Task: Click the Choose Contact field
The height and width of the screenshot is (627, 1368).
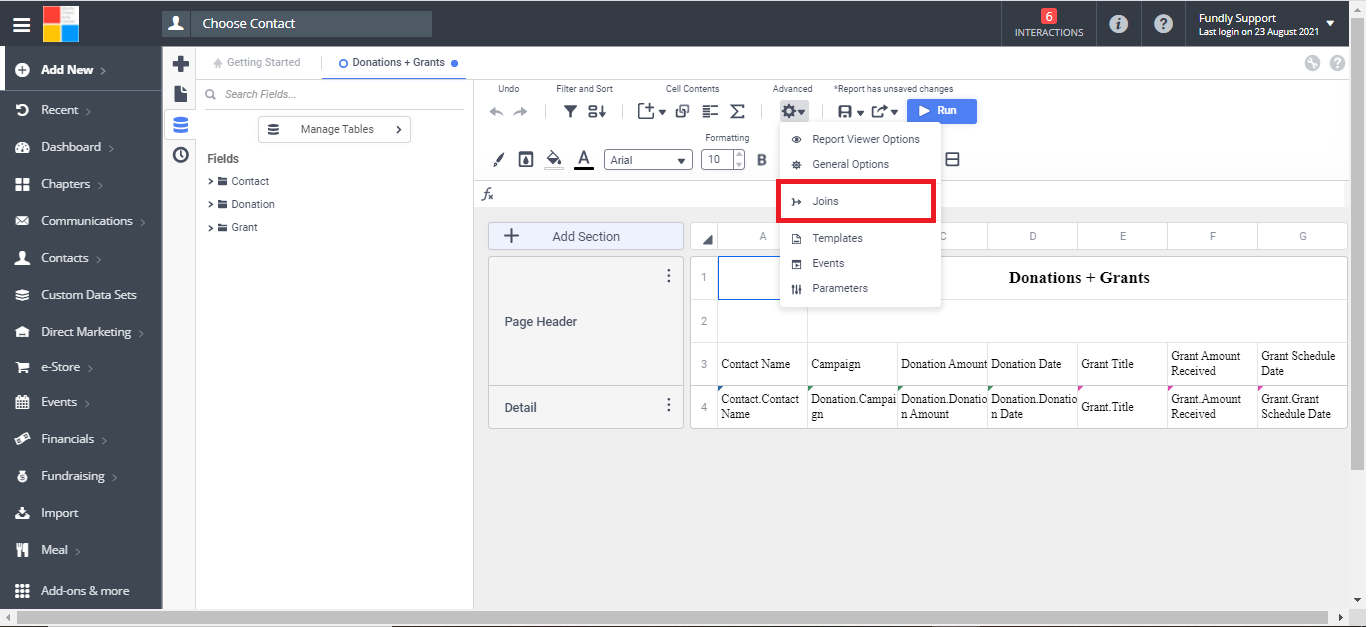Action: tap(297, 24)
